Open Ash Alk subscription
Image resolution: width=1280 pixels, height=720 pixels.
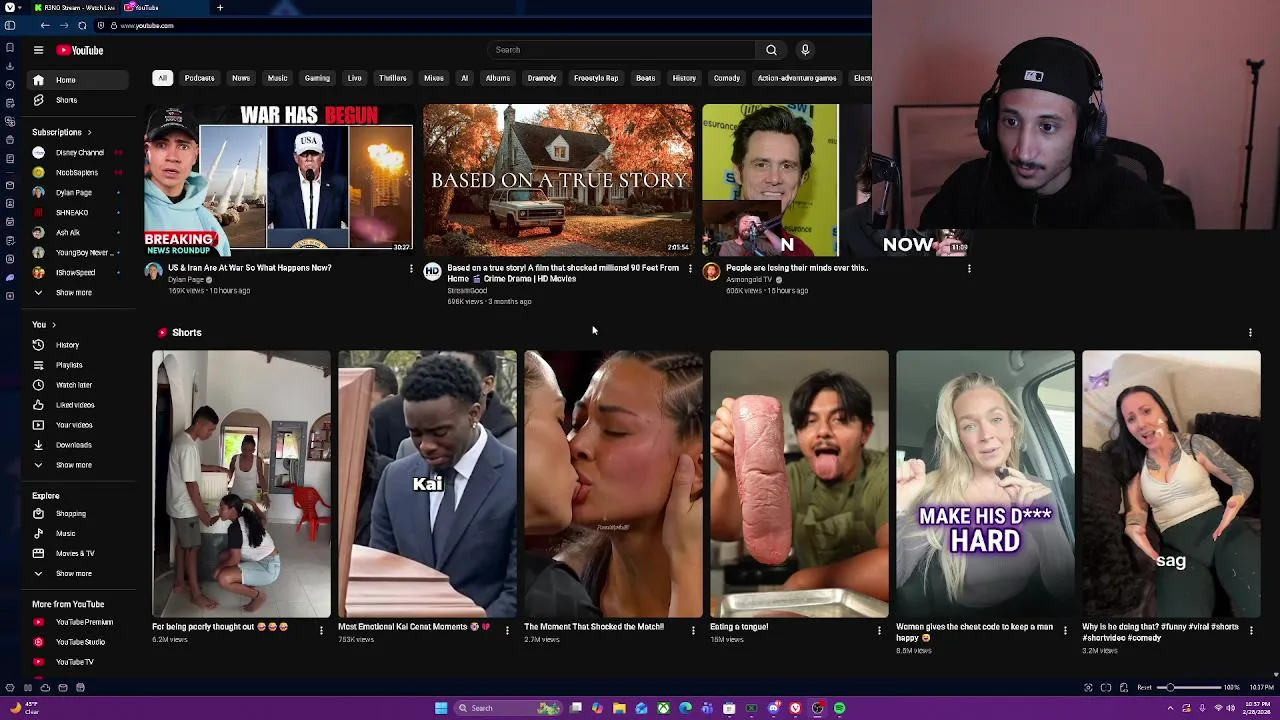click(x=78, y=232)
